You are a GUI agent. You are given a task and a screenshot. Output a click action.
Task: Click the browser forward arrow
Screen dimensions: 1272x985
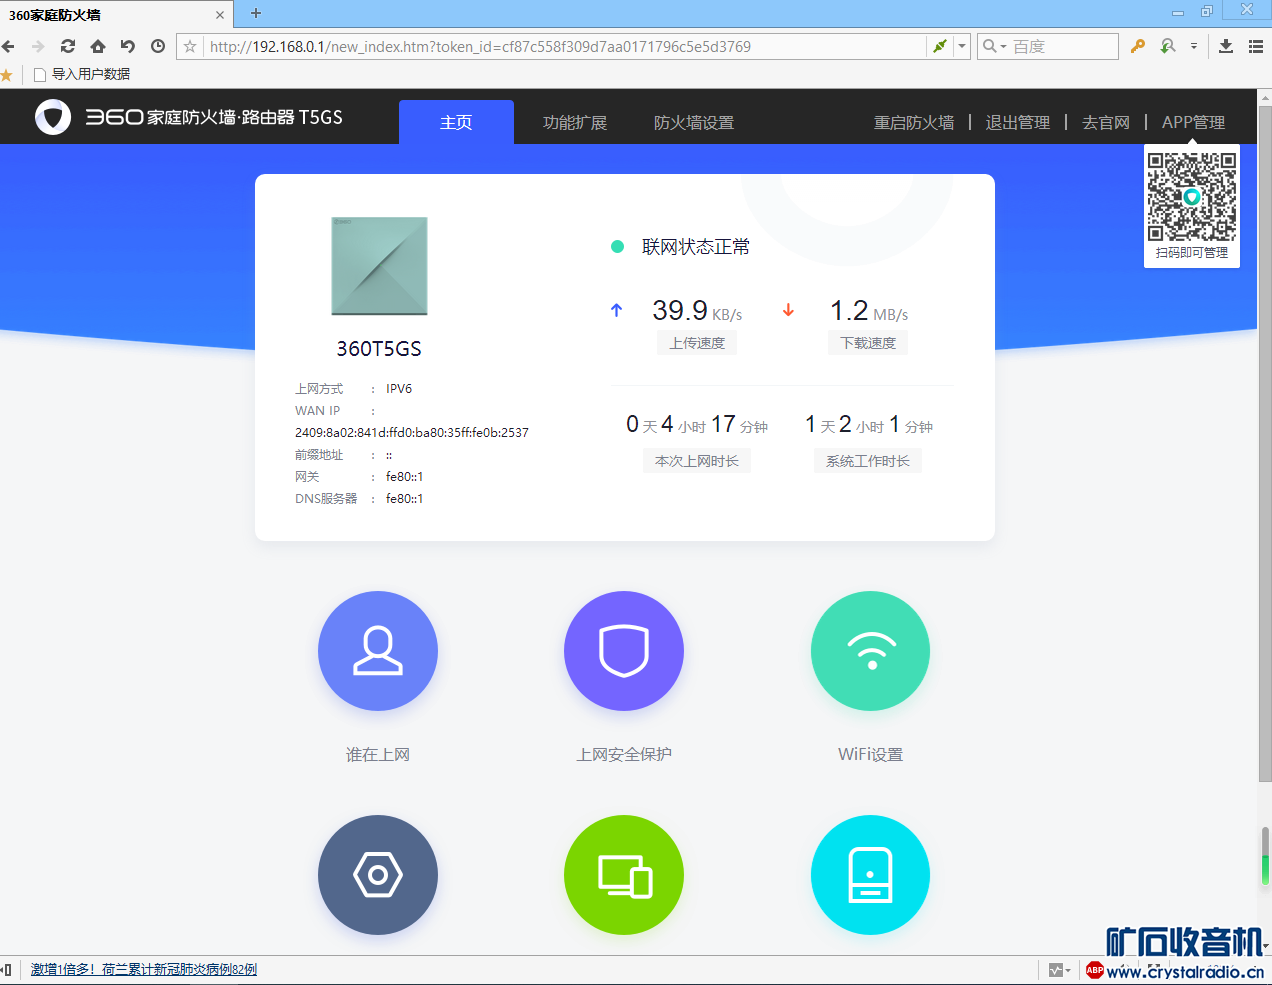[x=38, y=46]
